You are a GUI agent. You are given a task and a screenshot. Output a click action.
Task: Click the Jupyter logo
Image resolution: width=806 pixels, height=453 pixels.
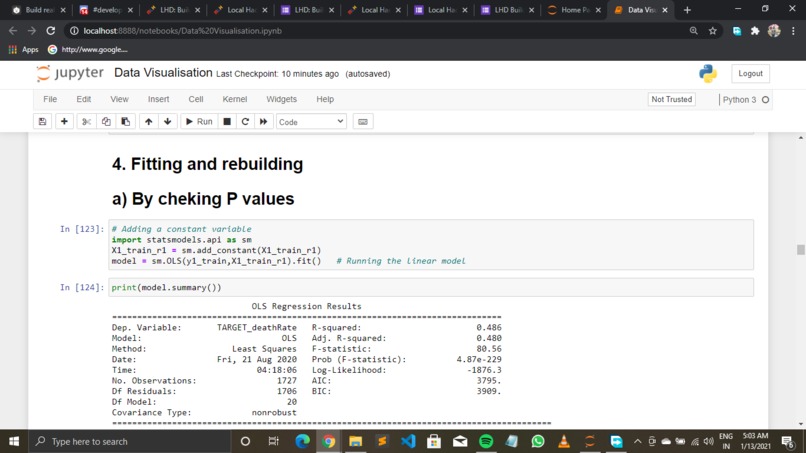click(x=70, y=73)
